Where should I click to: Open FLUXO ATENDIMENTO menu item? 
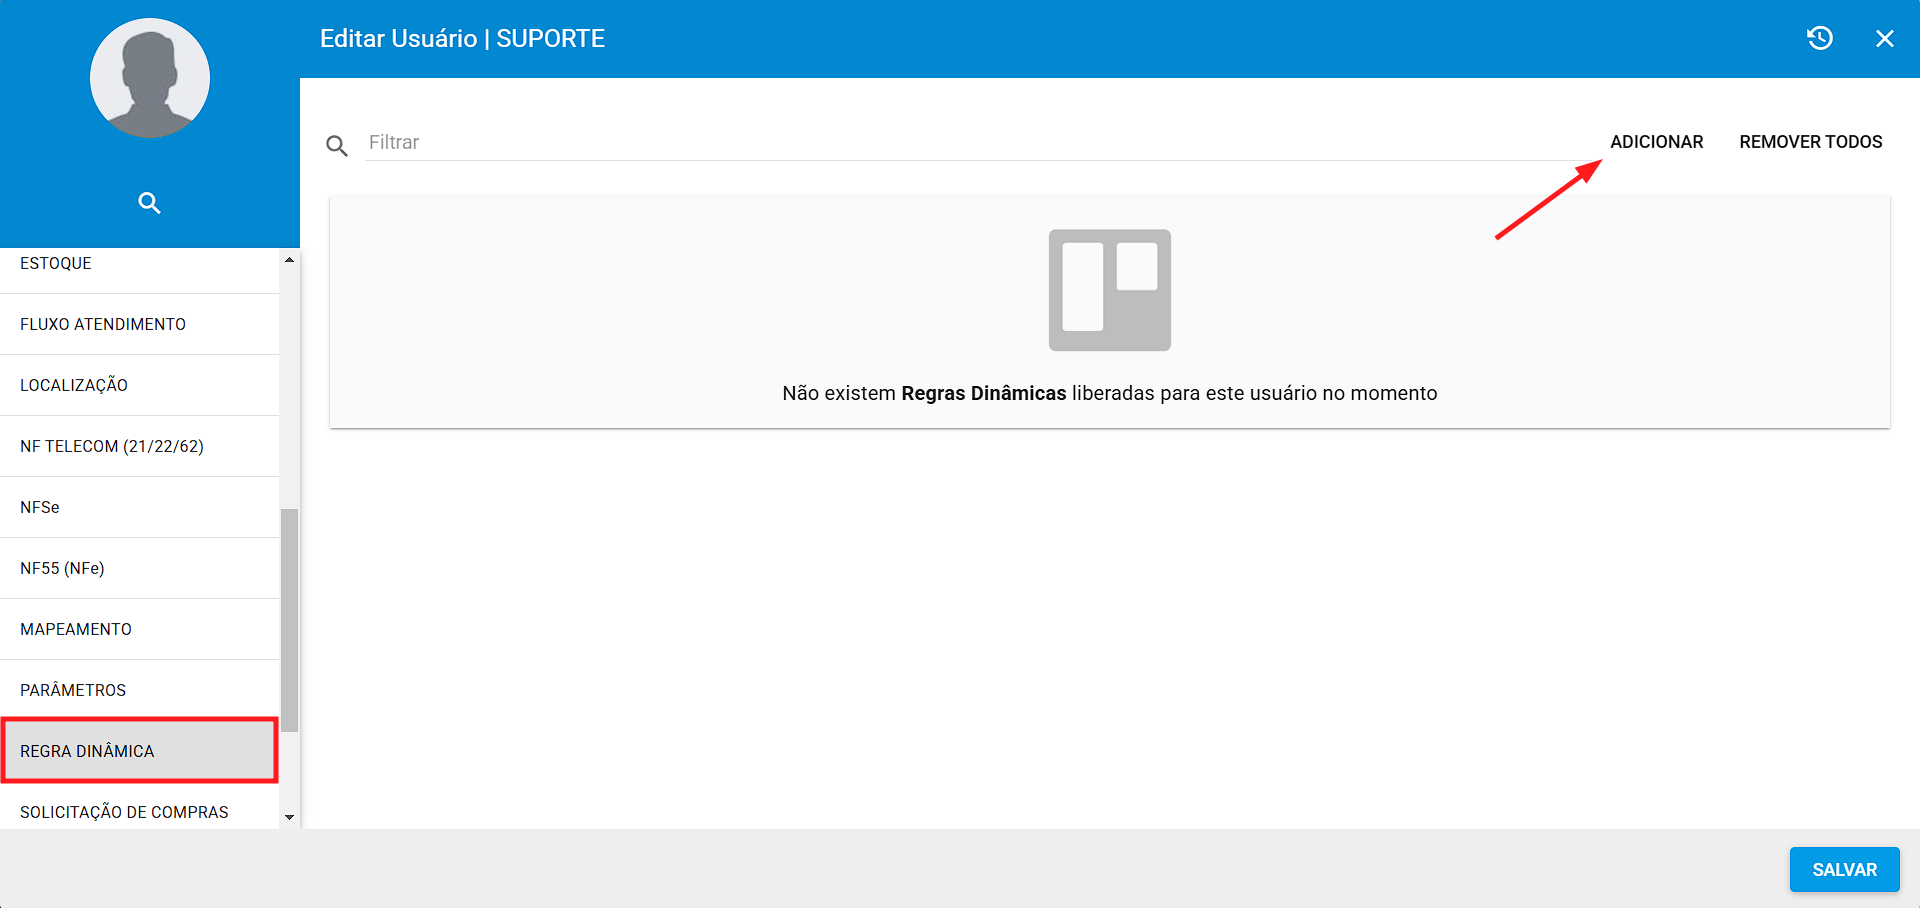[x=139, y=324]
